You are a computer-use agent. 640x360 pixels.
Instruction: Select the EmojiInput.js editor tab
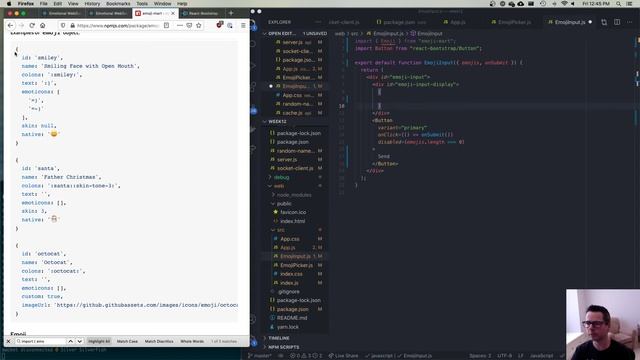pyautogui.click(x=570, y=22)
